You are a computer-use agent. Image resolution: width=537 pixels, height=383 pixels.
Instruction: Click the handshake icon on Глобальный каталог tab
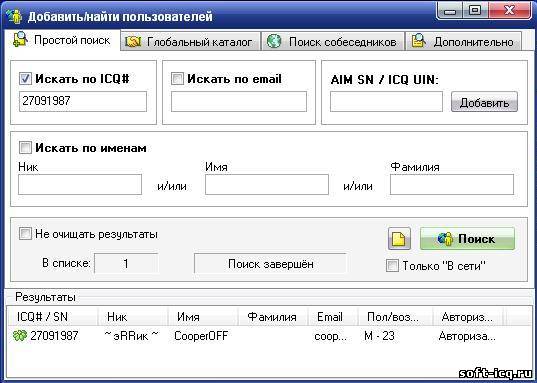click(133, 42)
